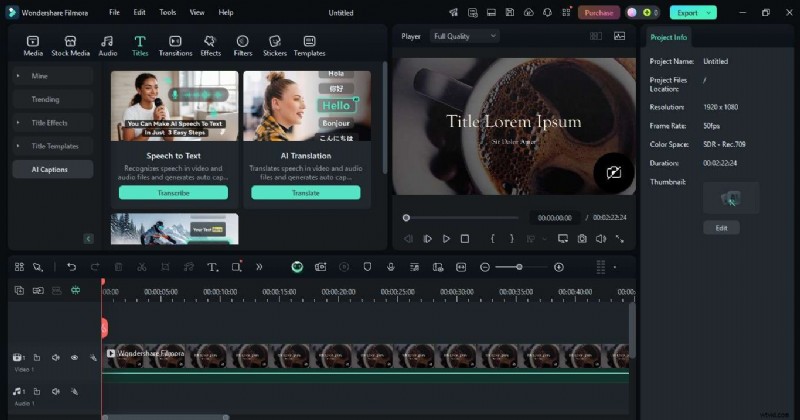Click the record voiceover microphone icon
The height and width of the screenshot is (420, 800).
tap(389, 267)
